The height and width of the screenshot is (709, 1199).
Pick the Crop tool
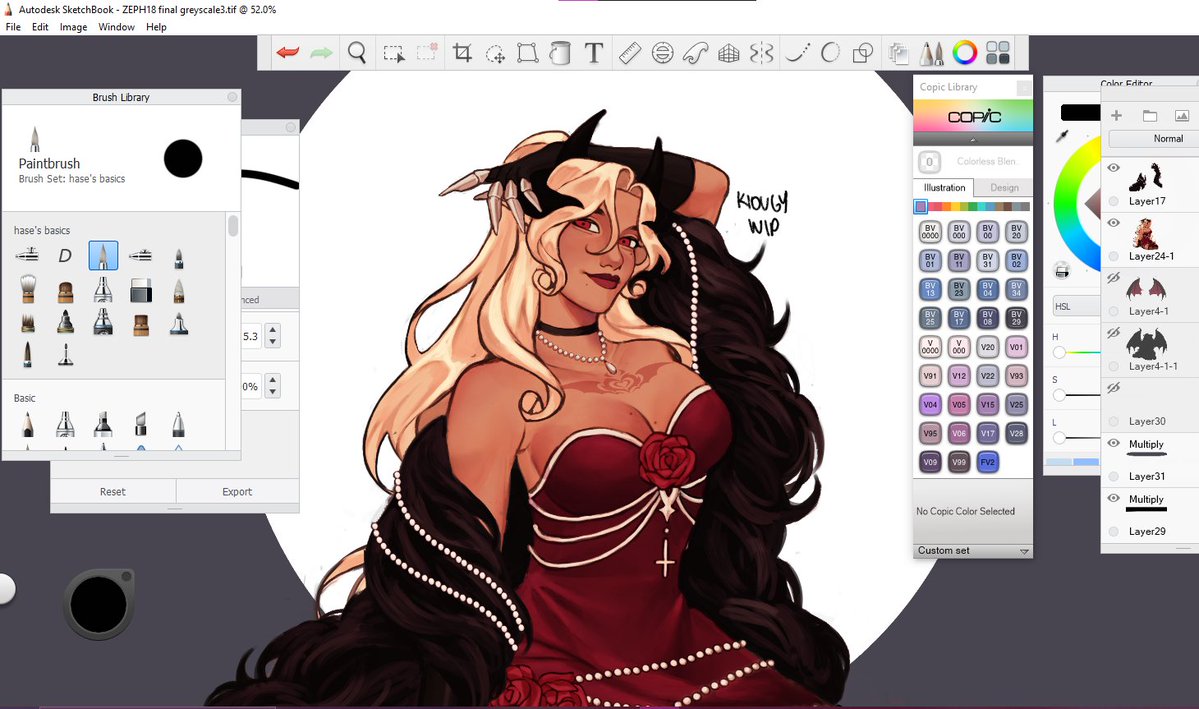(x=462, y=53)
